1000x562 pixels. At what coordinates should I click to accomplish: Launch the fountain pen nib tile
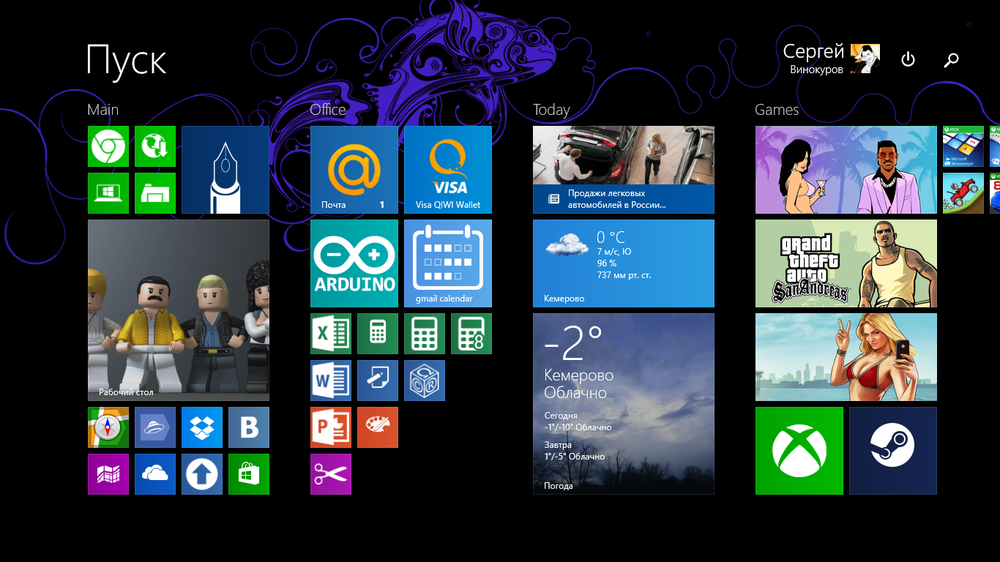[225, 170]
